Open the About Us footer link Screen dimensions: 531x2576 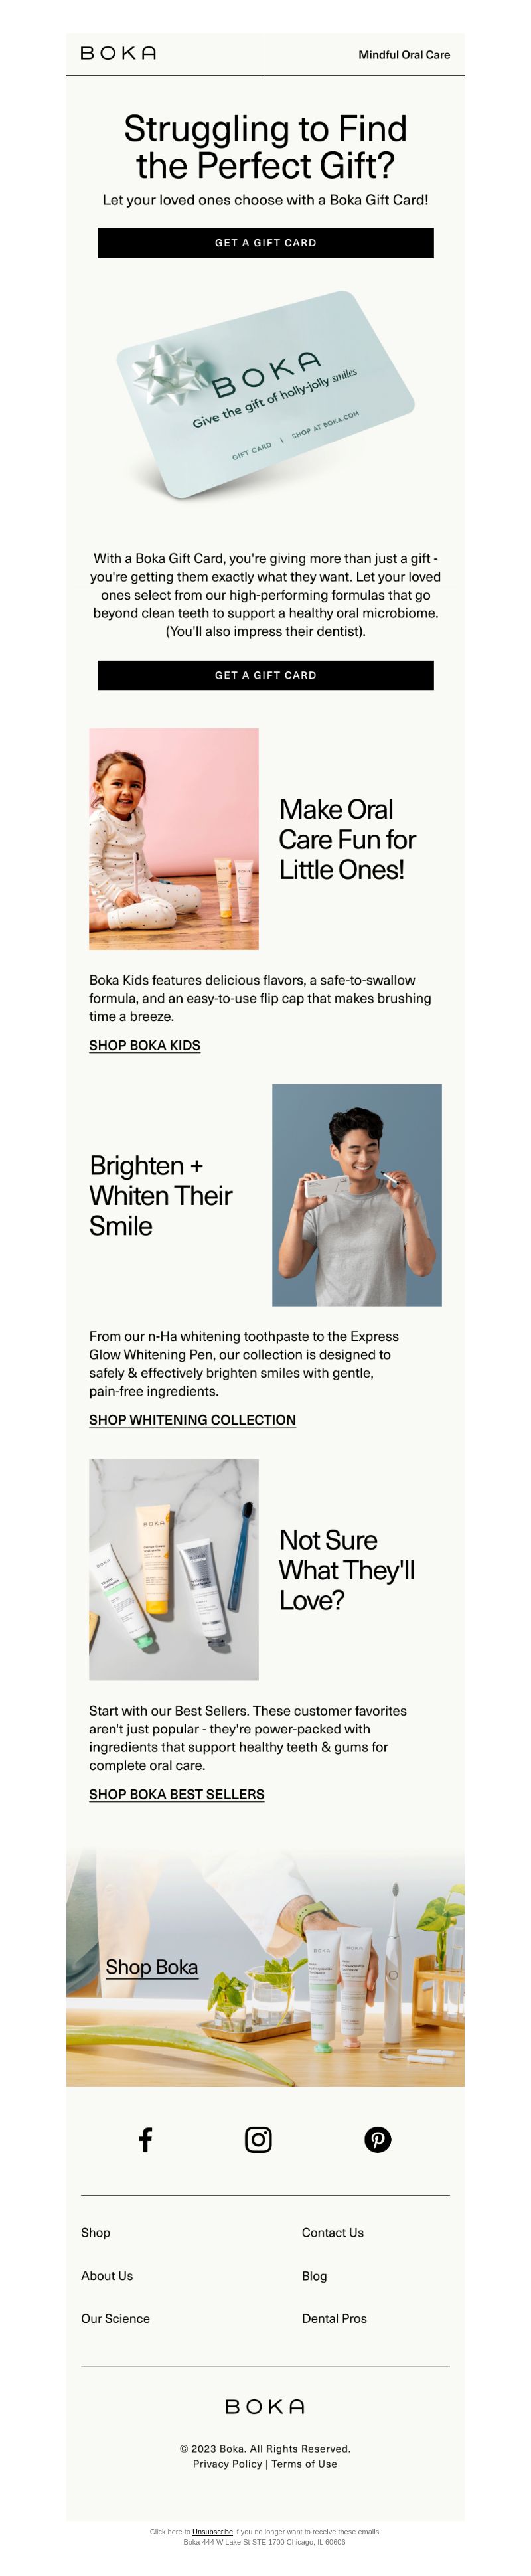[107, 2276]
